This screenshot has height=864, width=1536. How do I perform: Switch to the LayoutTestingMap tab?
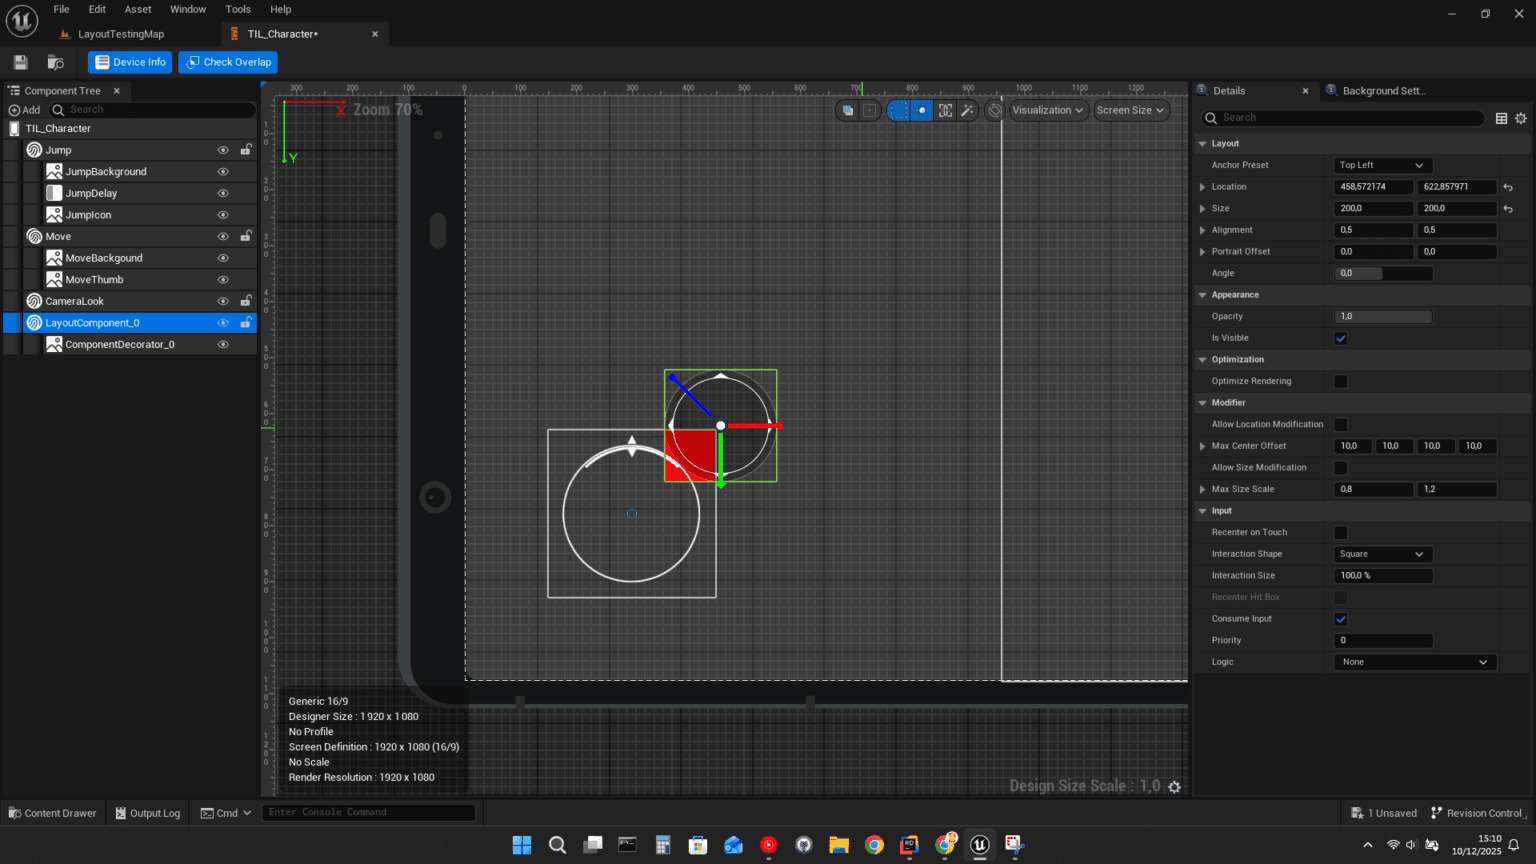(121, 34)
